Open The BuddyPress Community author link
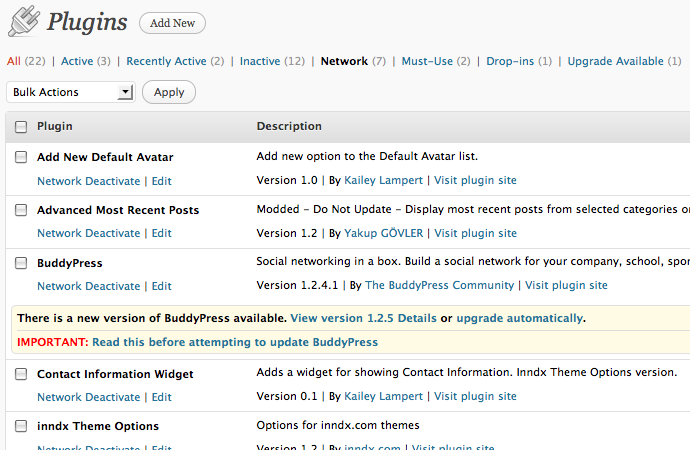The height and width of the screenshot is (450, 690). [439, 285]
